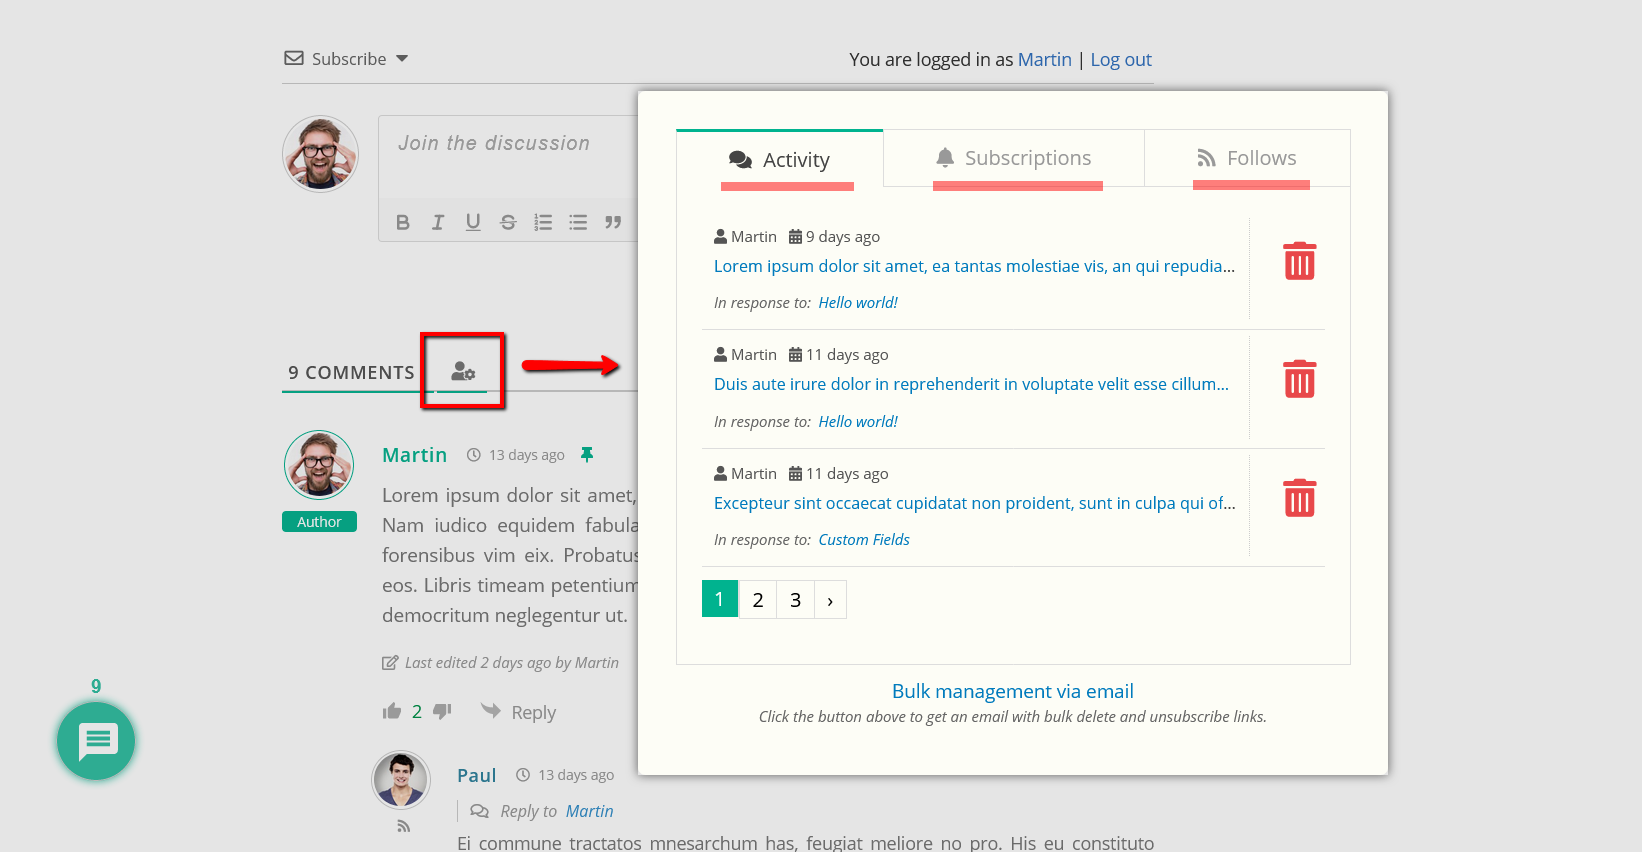Click thumbs down on Martin's comment
This screenshot has width=1642, height=852.
point(442,712)
